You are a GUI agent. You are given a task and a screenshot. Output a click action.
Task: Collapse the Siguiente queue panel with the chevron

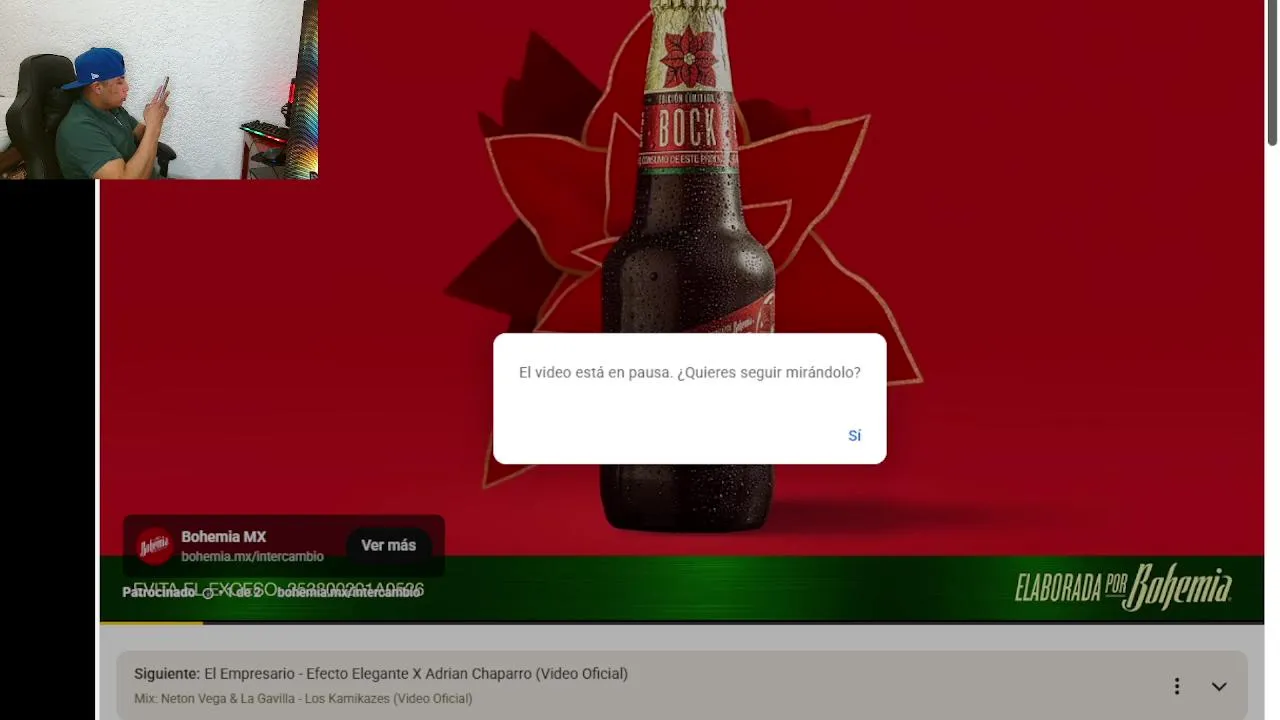[x=1219, y=686]
